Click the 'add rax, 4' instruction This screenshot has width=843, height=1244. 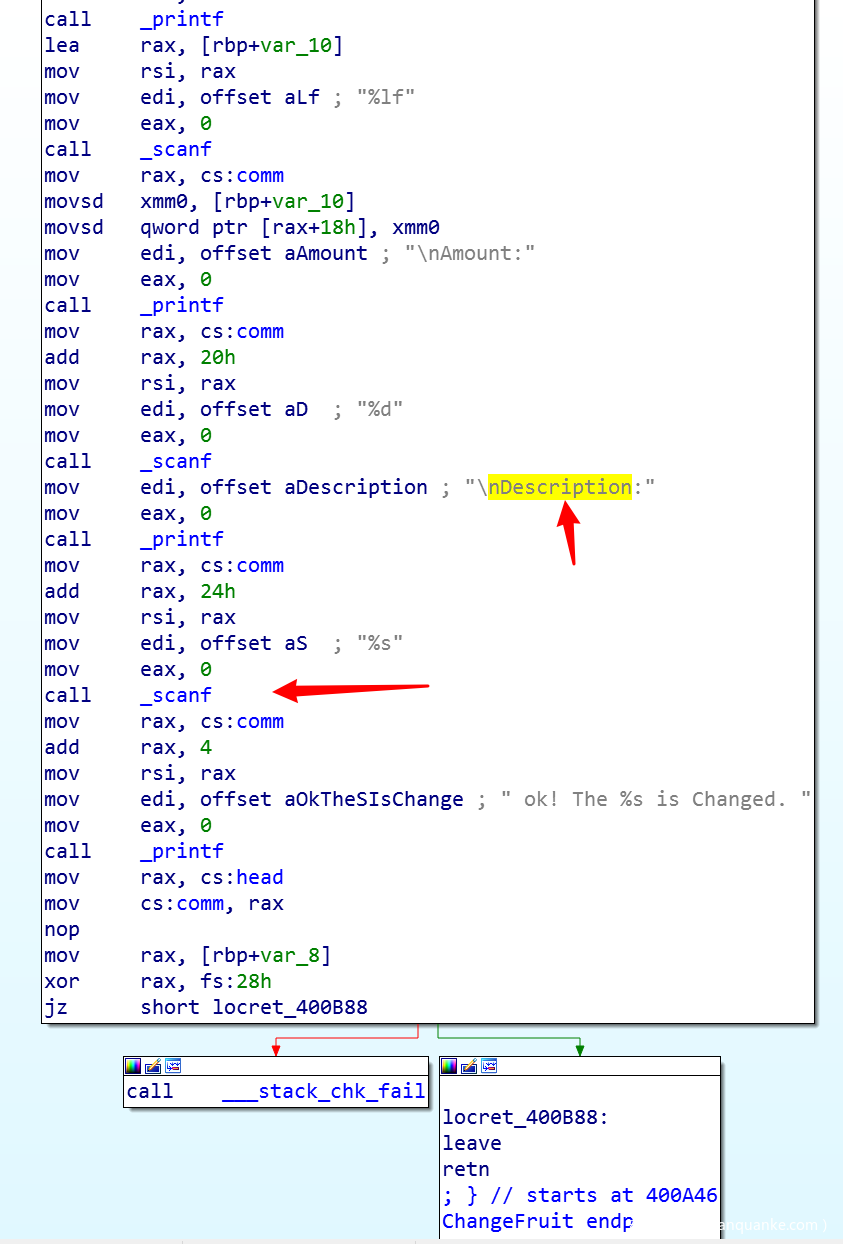[x=128, y=747]
